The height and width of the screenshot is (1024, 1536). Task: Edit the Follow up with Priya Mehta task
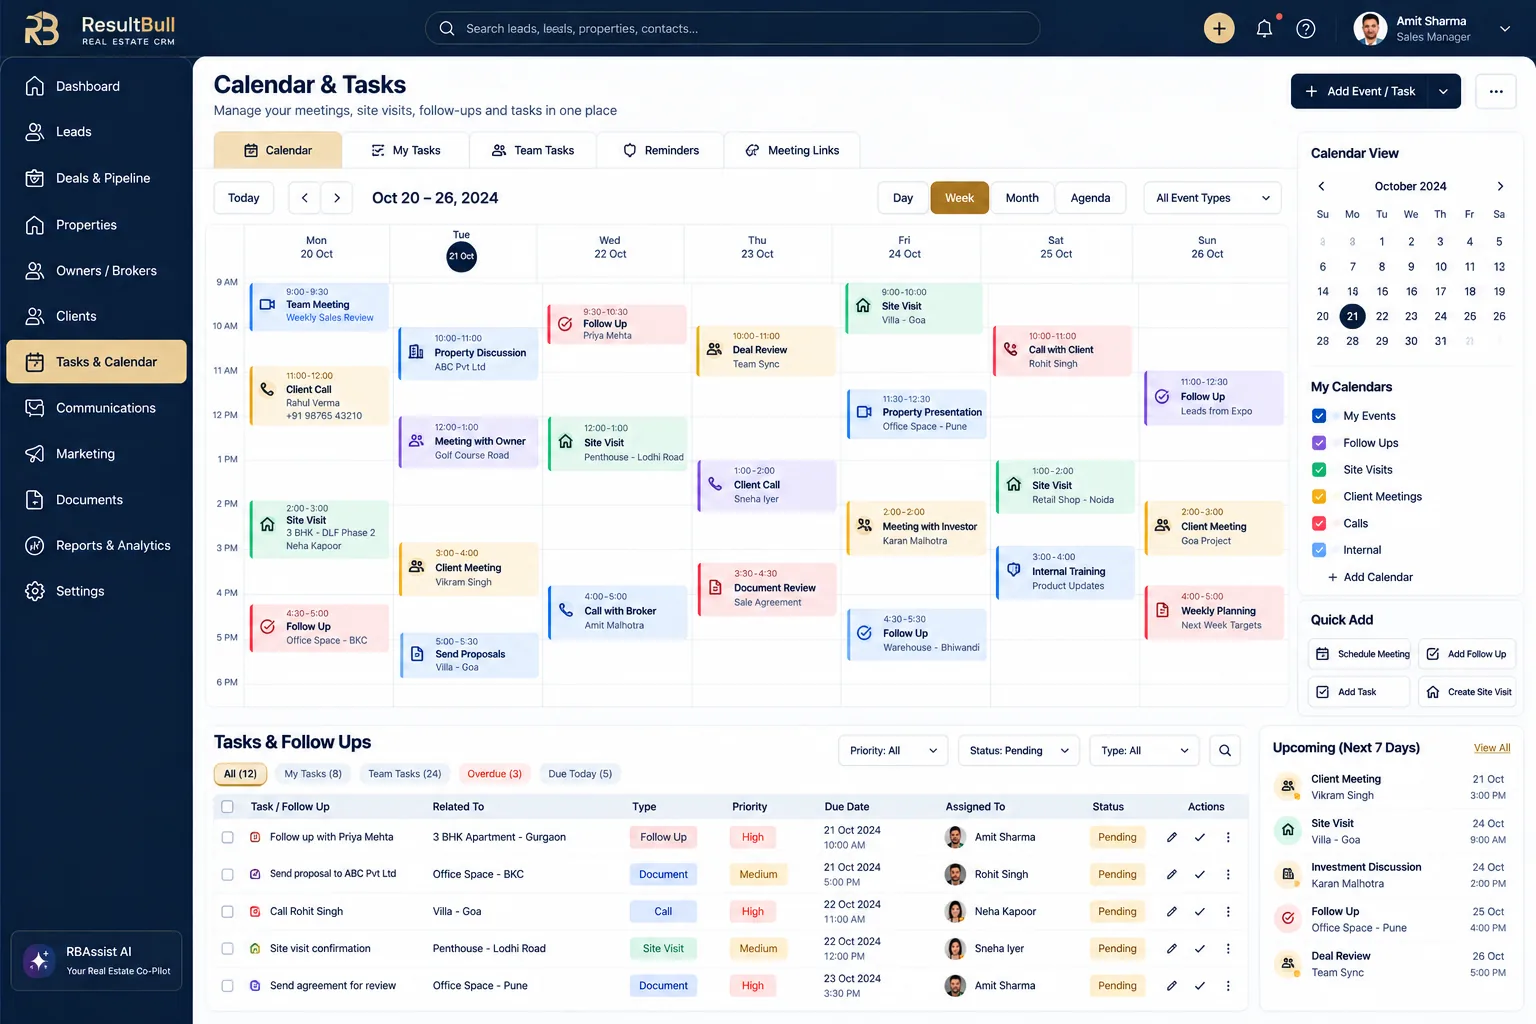pyautogui.click(x=1171, y=837)
